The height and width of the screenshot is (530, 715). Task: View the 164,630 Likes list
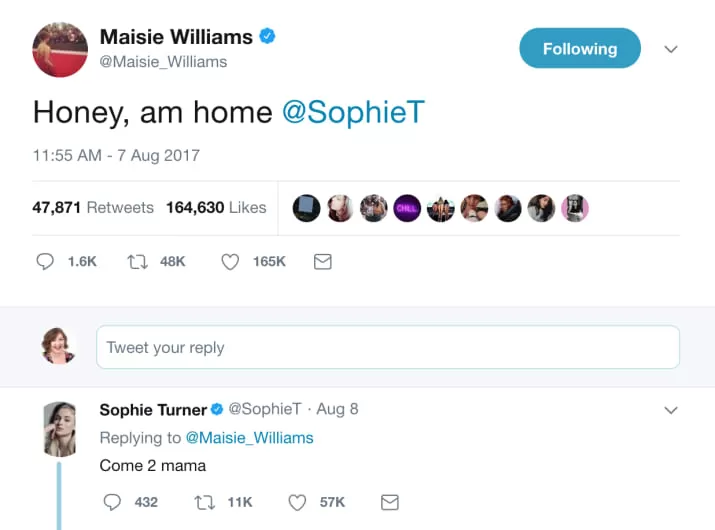[x=216, y=208]
